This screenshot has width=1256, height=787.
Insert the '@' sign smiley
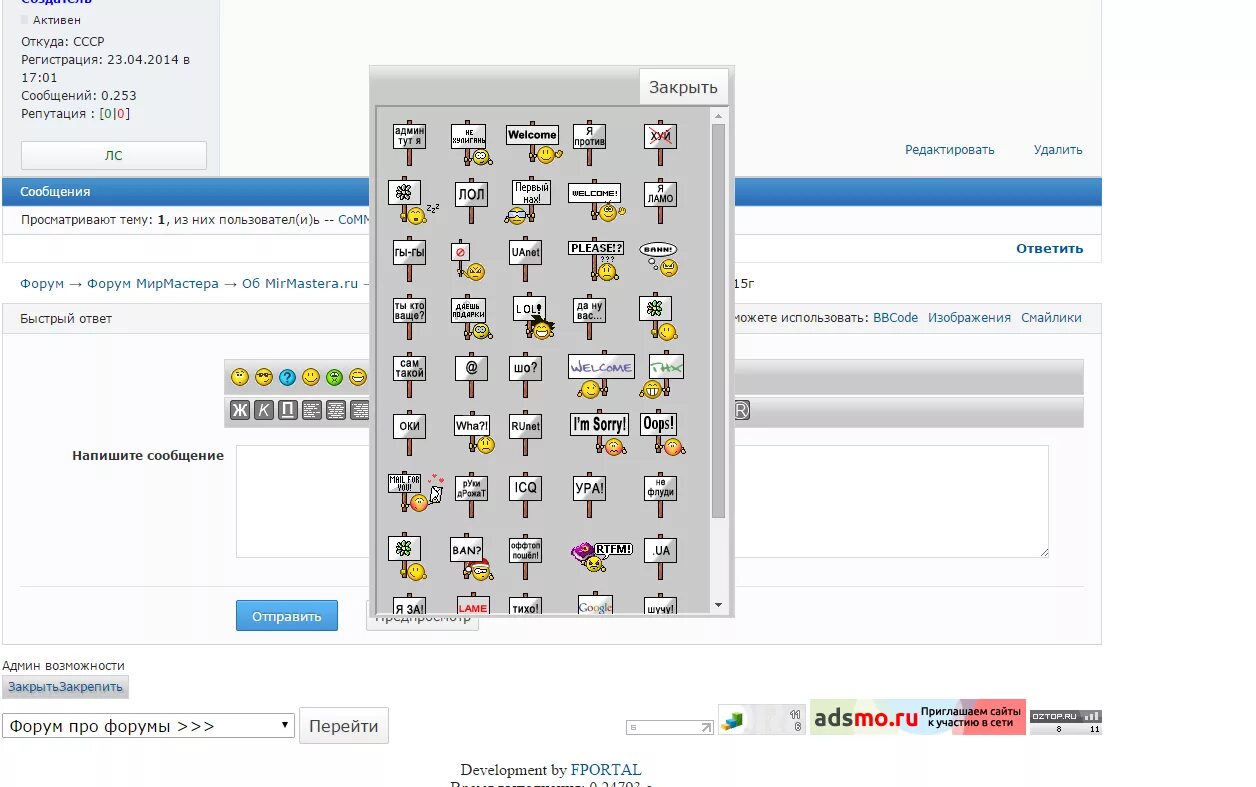coord(471,375)
